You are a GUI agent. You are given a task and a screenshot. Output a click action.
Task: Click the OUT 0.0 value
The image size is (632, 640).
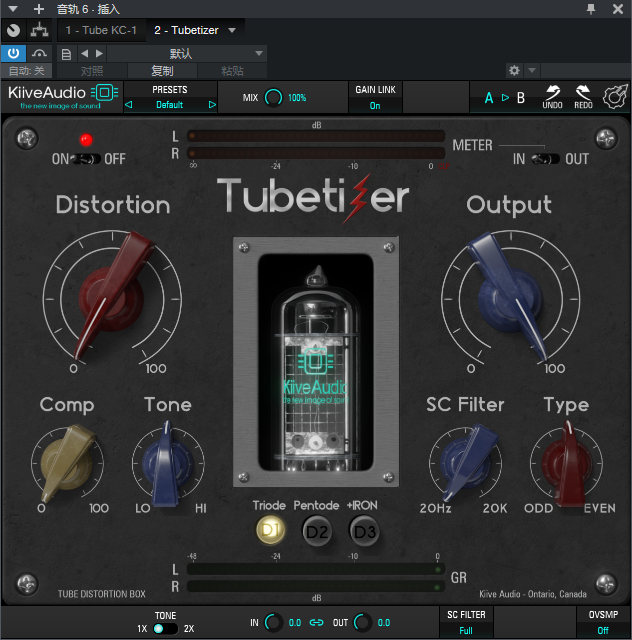tap(384, 623)
